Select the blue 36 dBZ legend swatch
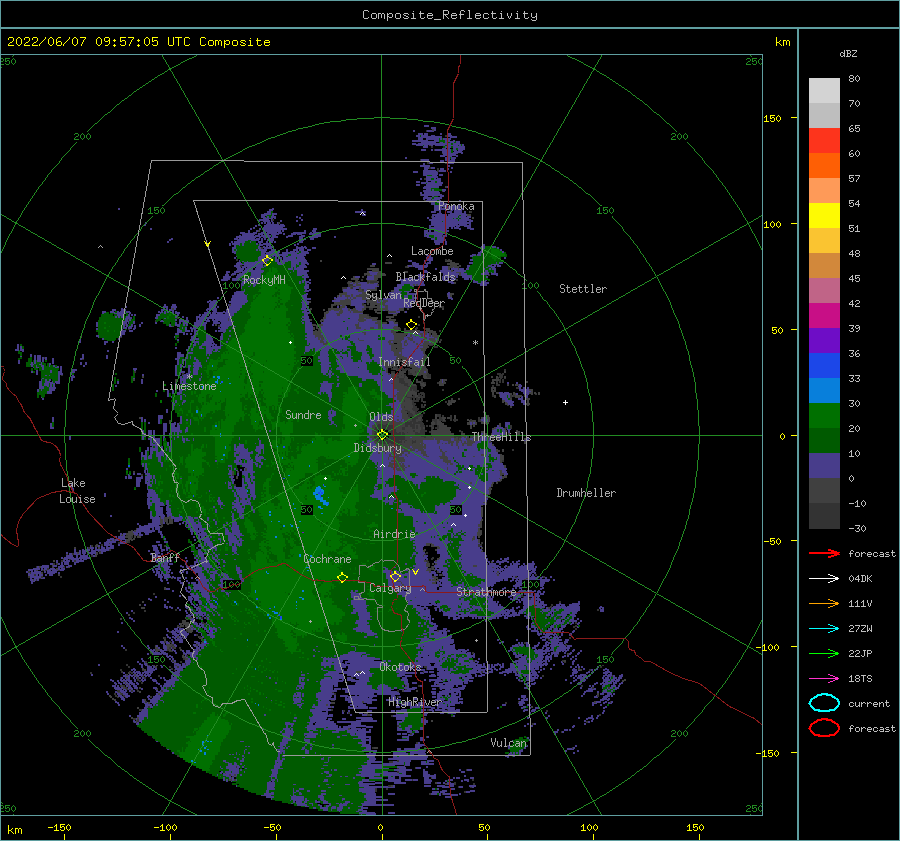The height and width of the screenshot is (841, 900). [x=824, y=365]
